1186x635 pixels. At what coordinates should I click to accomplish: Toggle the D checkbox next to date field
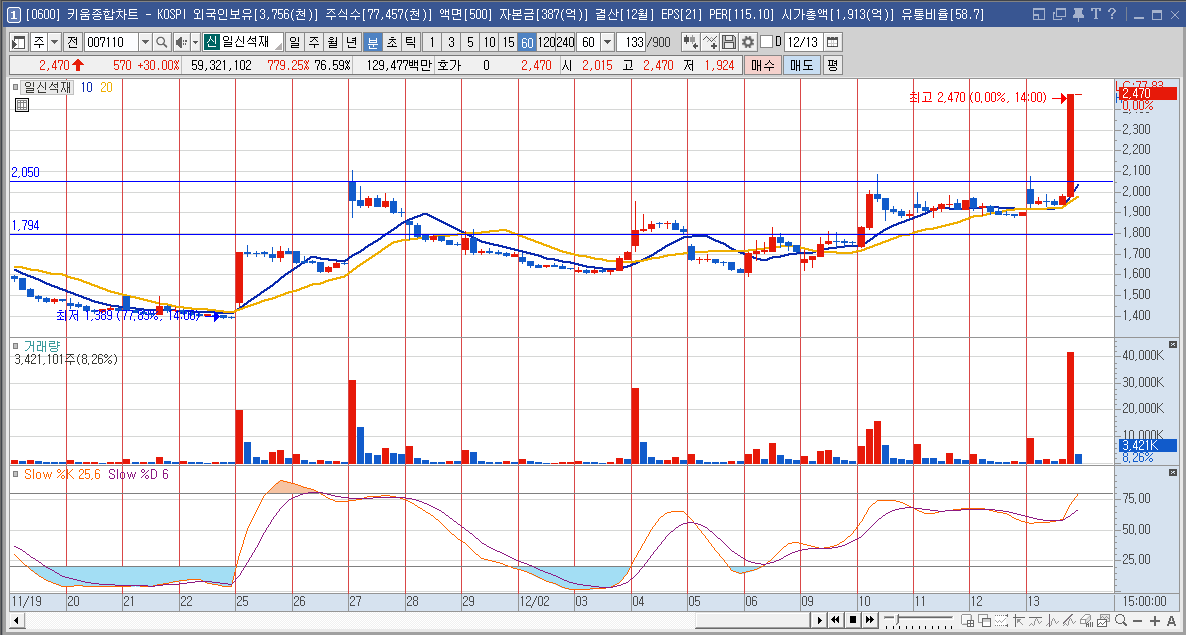click(x=766, y=42)
